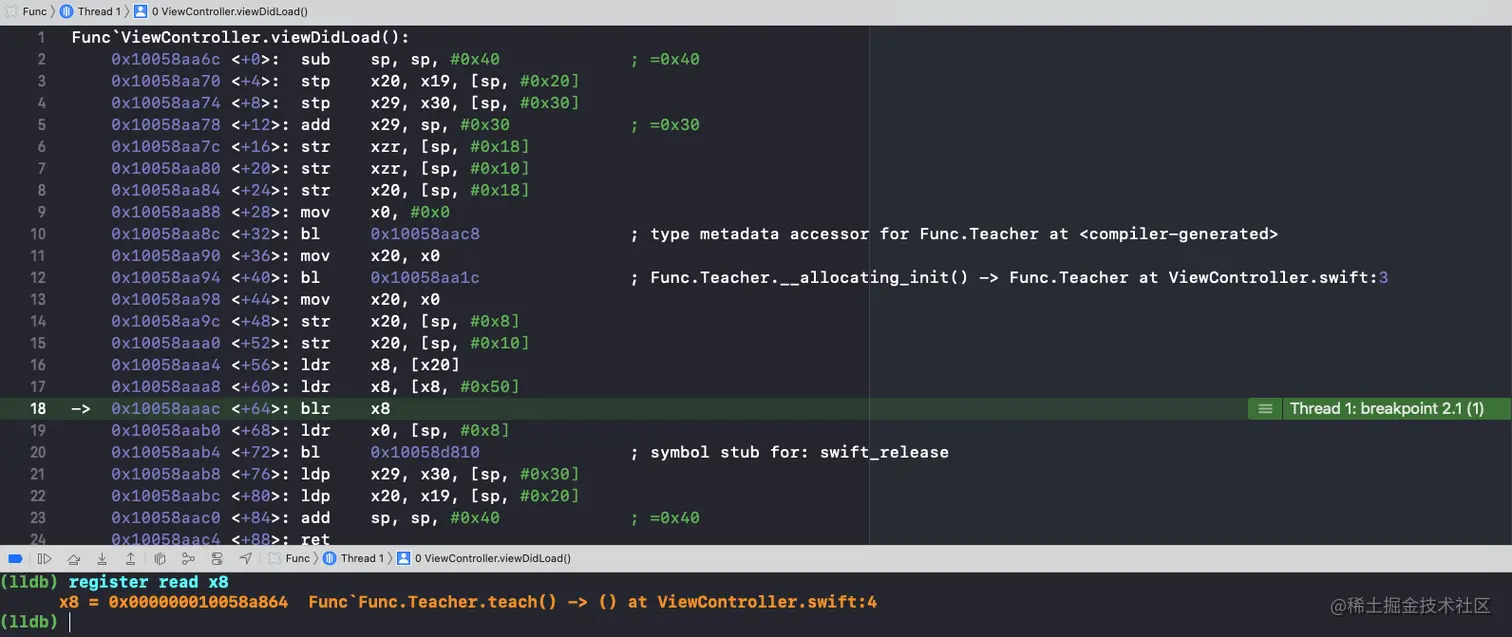Image resolution: width=1512 pixels, height=637 pixels.
Task: Click Func app icon in top jump bar
Action: [10, 11]
